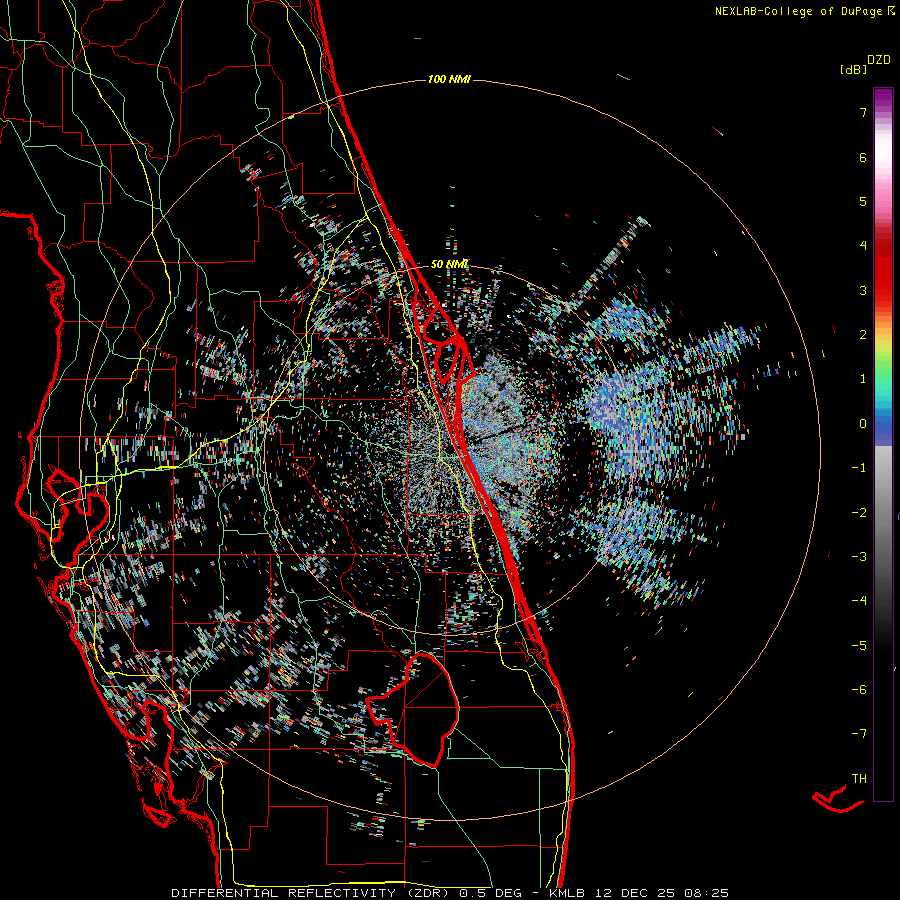The height and width of the screenshot is (900, 900).
Task: Click the 6 value on color scale
Action: (863, 157)
